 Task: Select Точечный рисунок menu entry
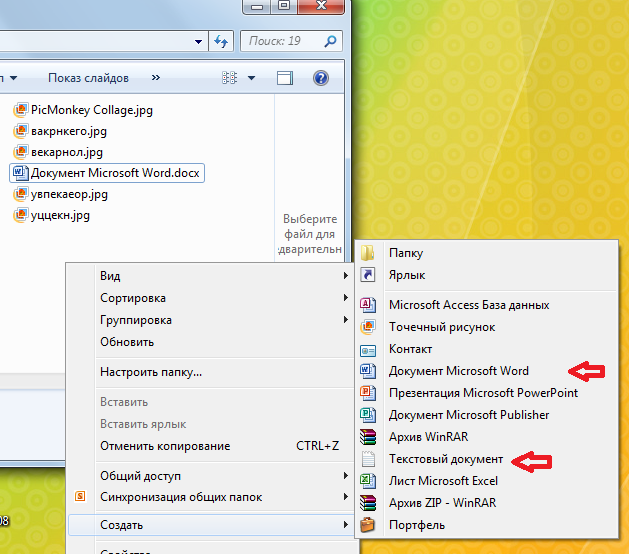[486, 327]
